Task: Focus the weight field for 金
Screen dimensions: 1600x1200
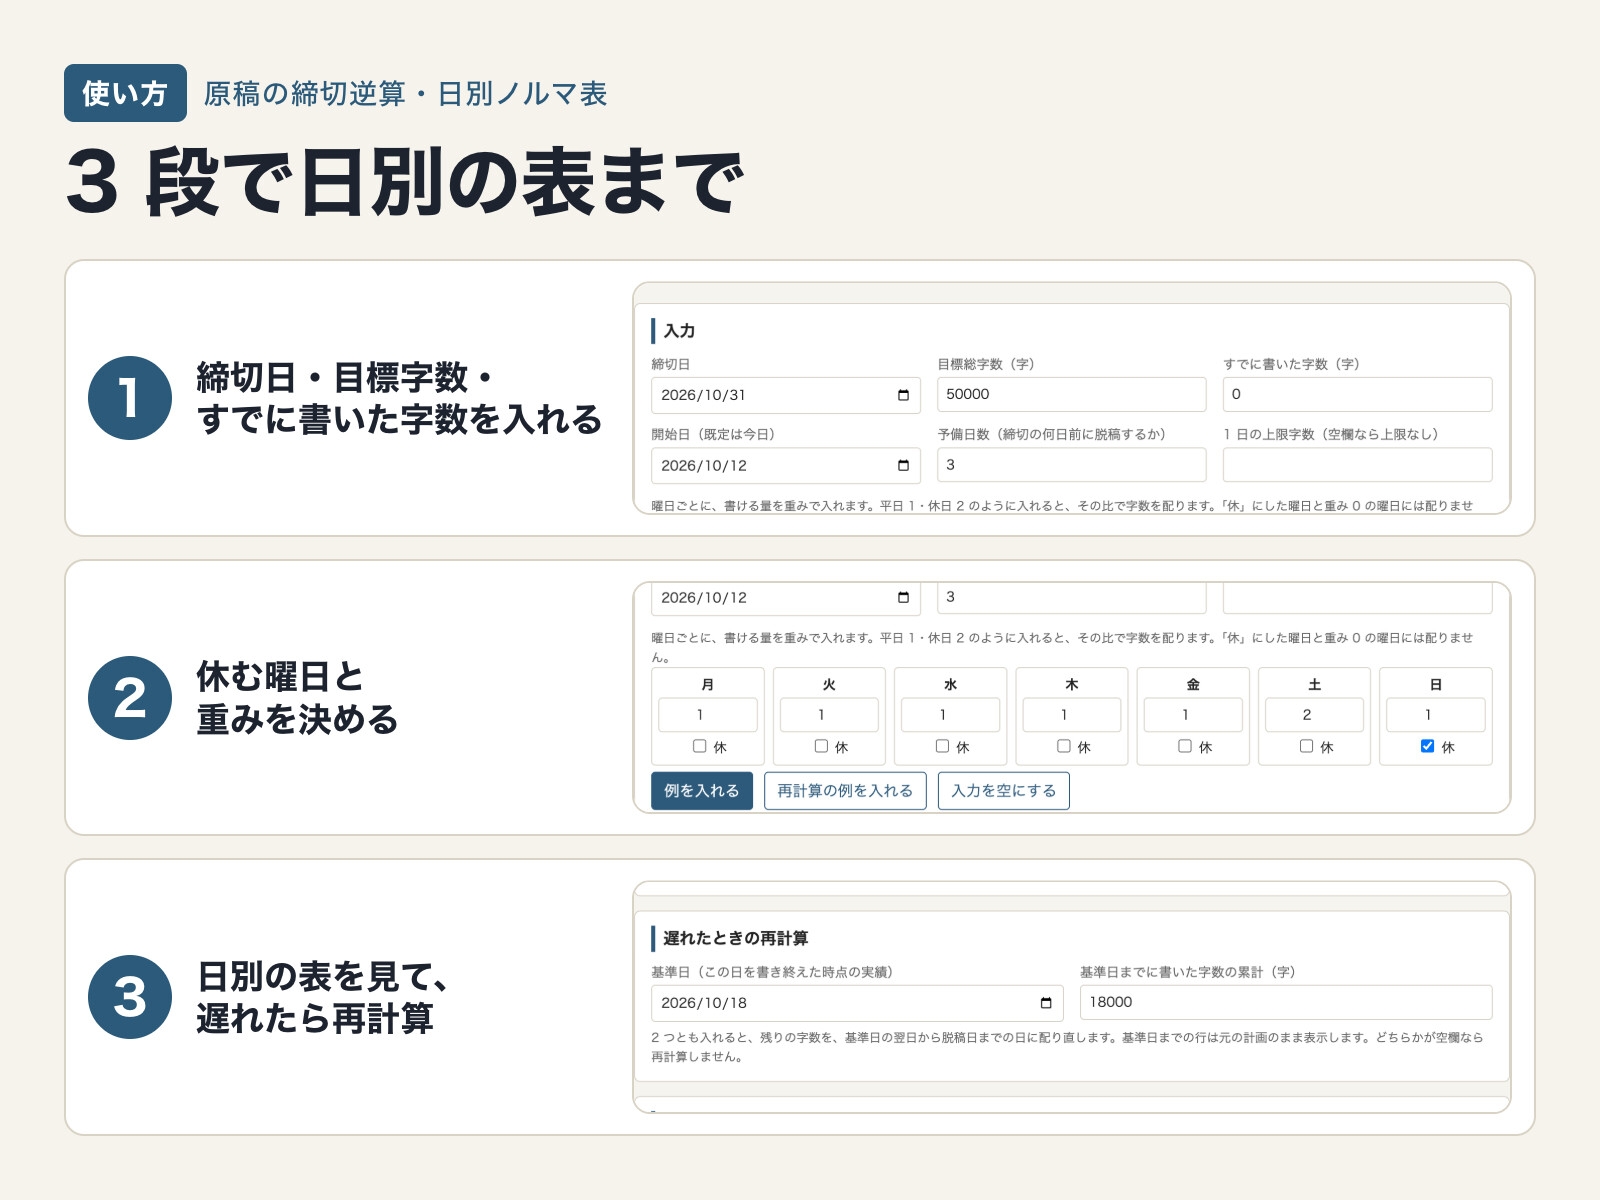Action: [x=1193, y=715]
